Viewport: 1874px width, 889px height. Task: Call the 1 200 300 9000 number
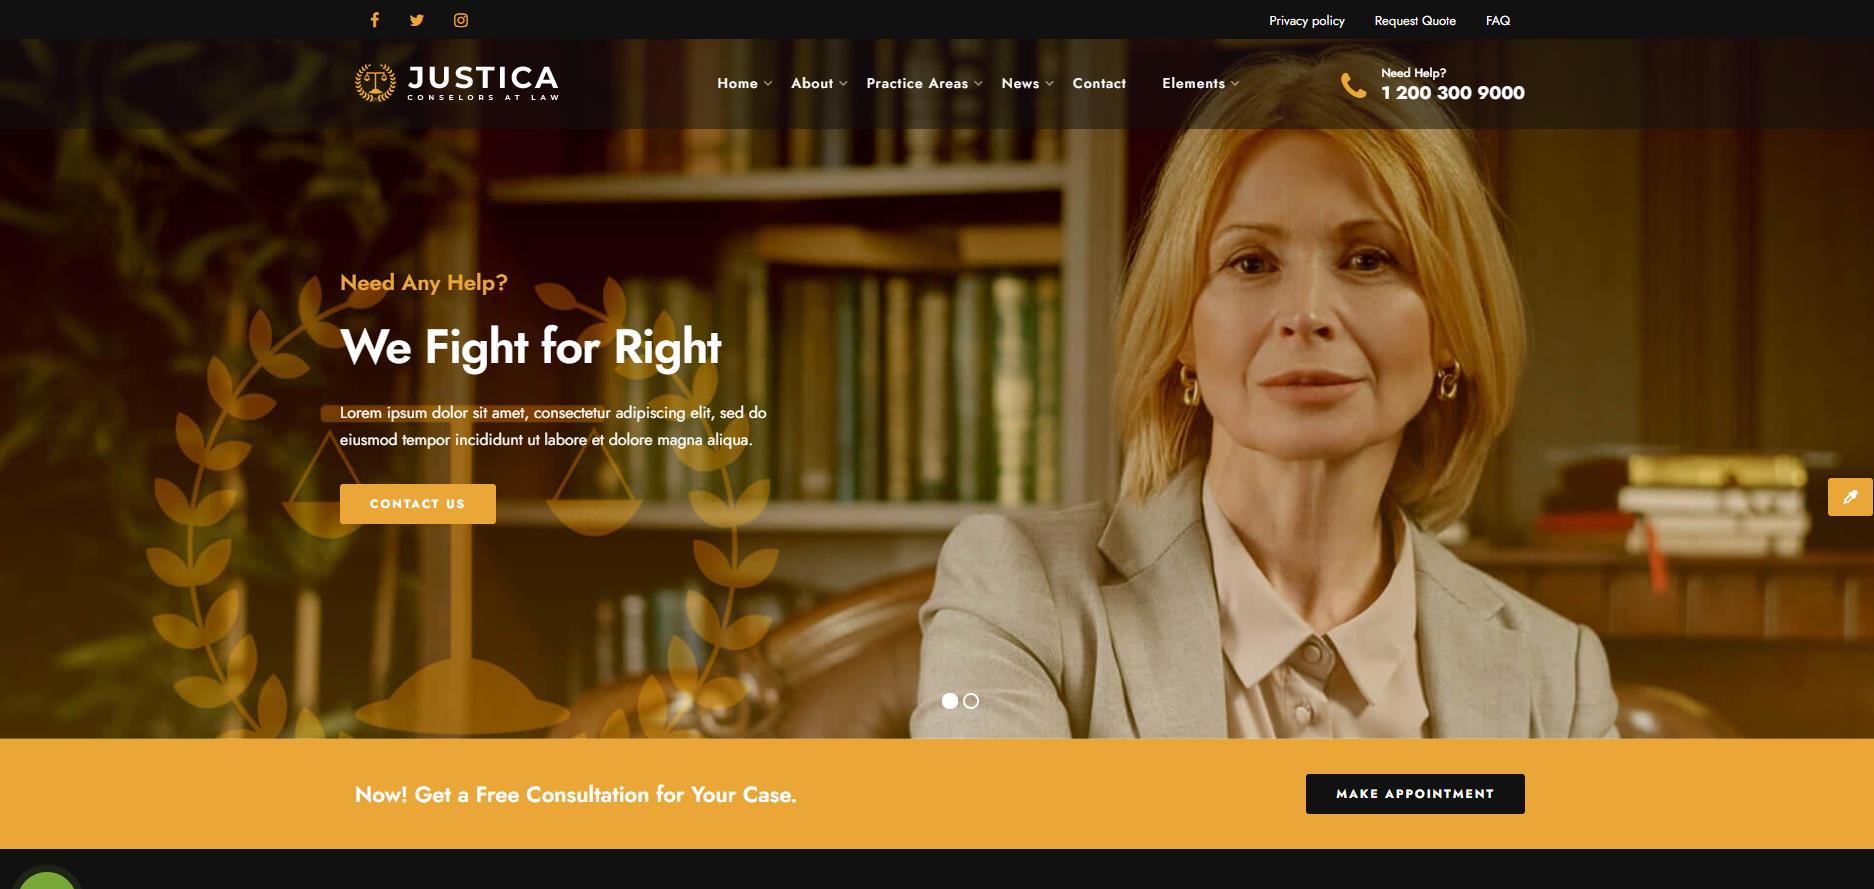1453,93
